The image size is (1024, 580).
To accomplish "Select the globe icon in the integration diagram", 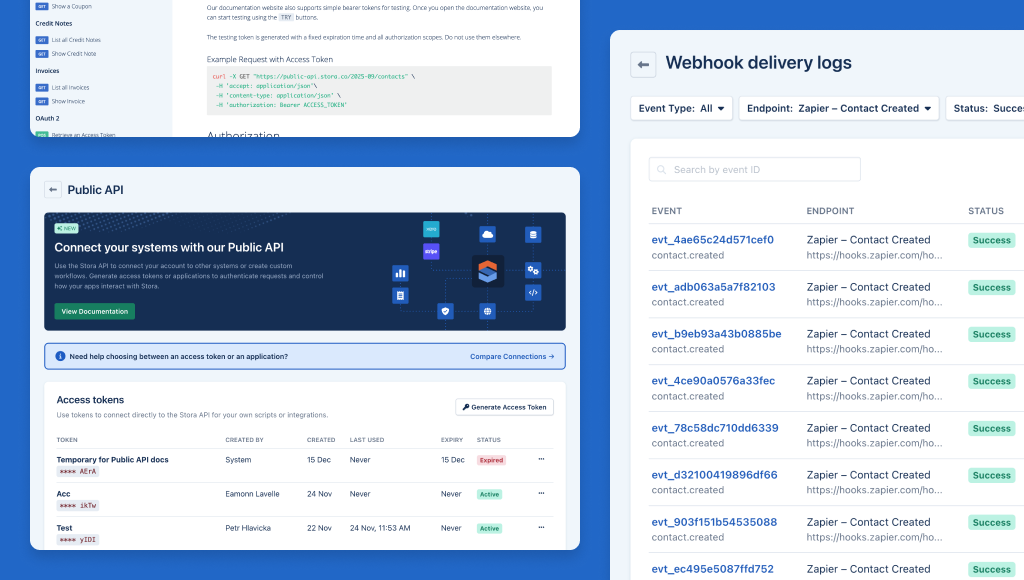I will pos(488,311).
